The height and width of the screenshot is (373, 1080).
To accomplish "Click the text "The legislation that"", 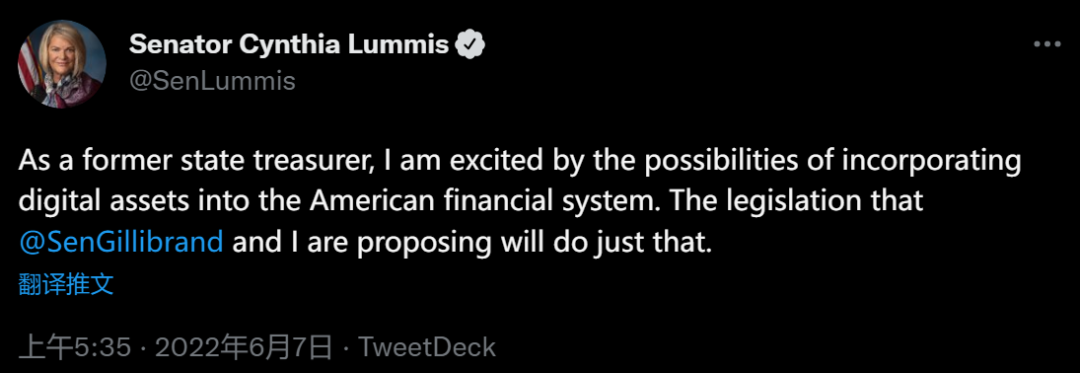I will coord(796,202).
